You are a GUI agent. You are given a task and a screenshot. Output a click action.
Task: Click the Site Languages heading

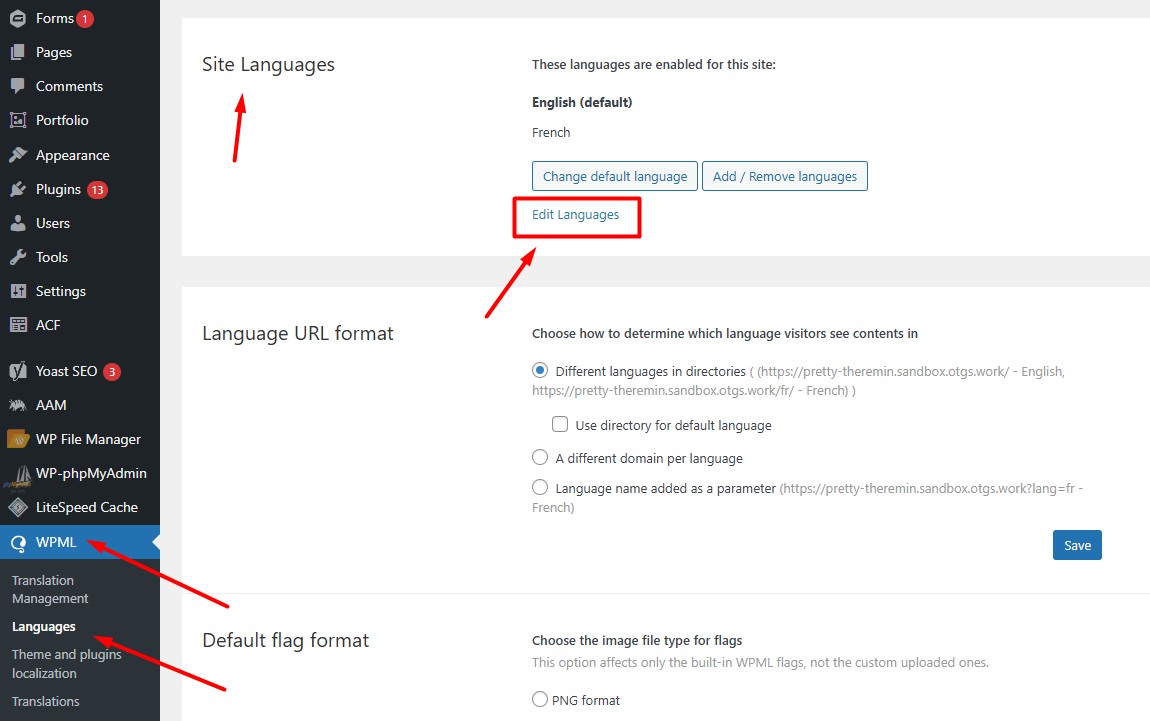coord(268,65)
